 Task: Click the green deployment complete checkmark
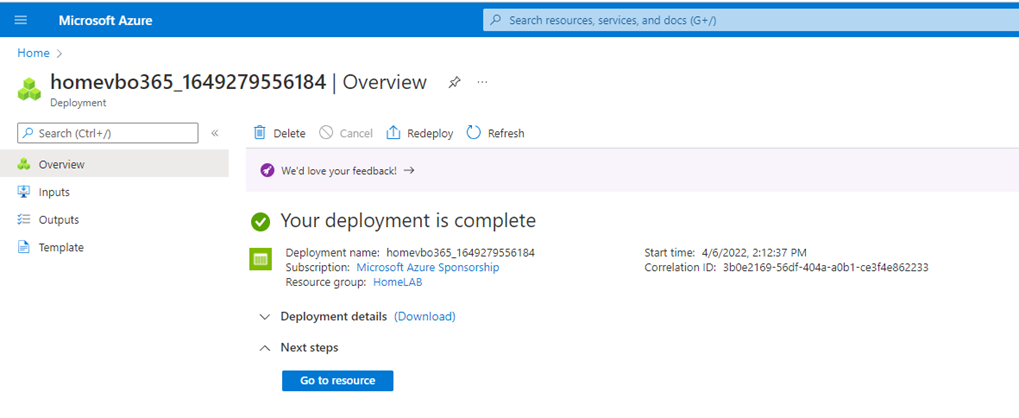(260, 221)
